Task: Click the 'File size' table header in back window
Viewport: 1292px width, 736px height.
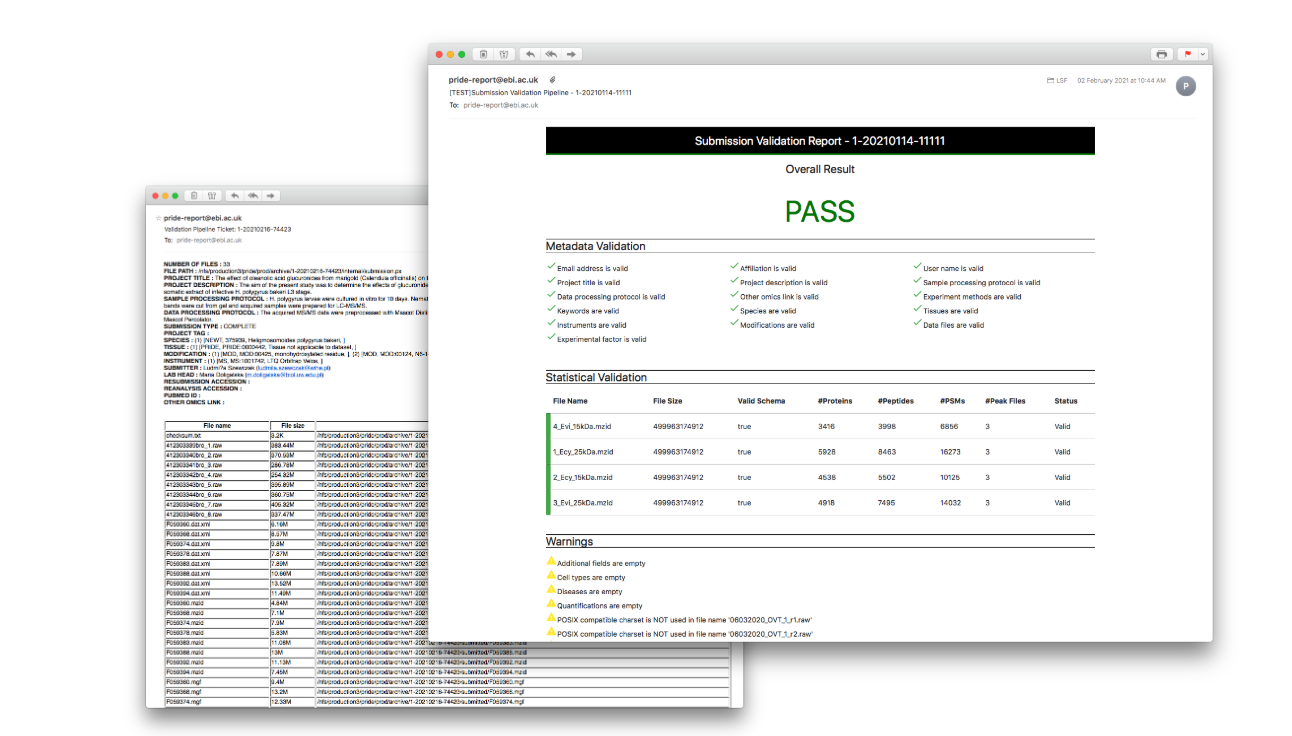Action: click(292, 425)
